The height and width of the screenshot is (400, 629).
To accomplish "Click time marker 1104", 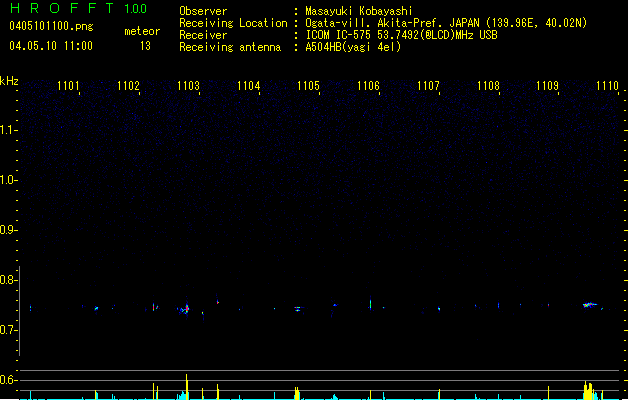I will 248,86.
